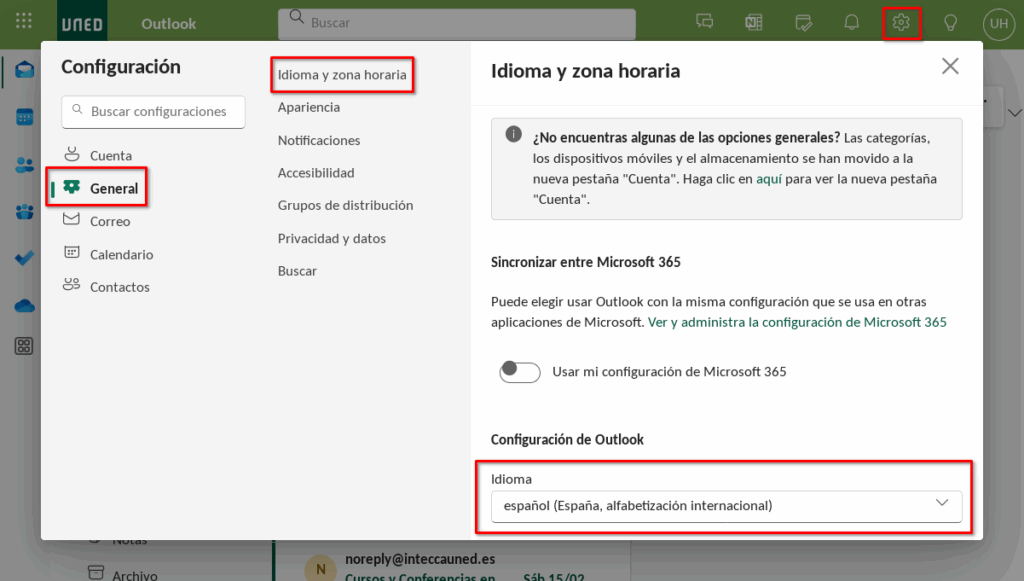
Task: Click the 'aquí' link in info banner
Action: [768, 179]
